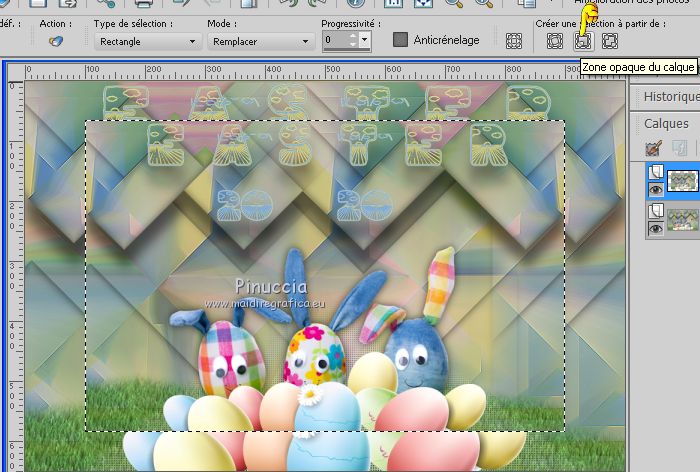The height and width of the screenshot is (472, 700).
Task: Click the Zone opaque du calque icon
Action: click(x=583, y=41)
